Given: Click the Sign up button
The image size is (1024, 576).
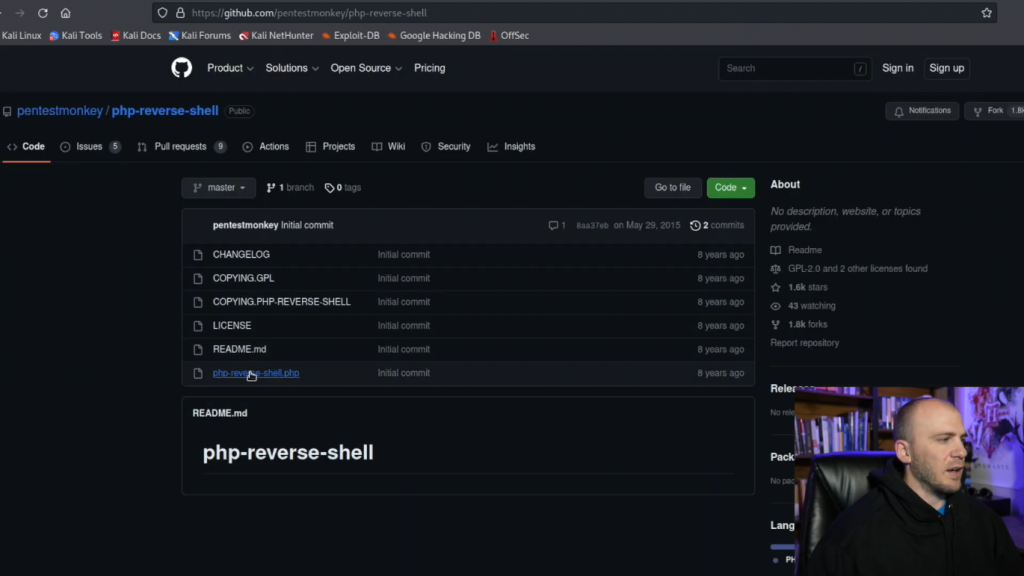Looking at the screenshot, I should click(946, 68).
